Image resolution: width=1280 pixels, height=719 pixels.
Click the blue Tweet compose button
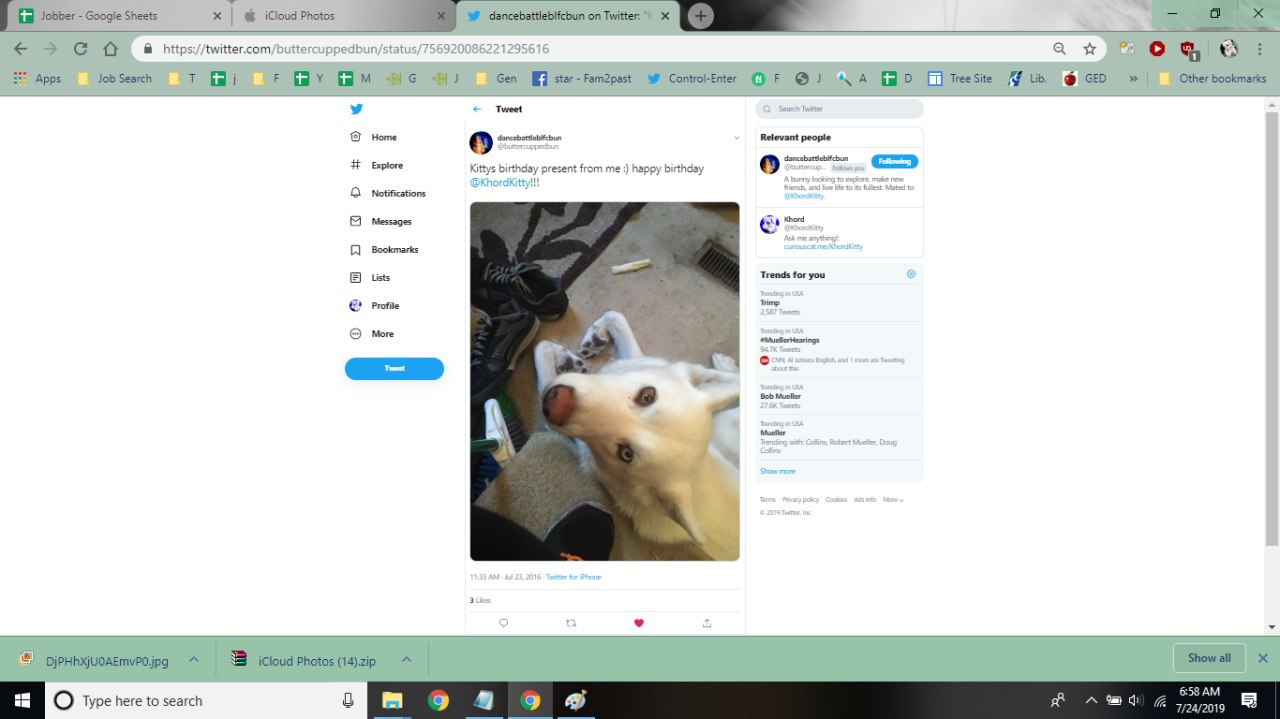coord(394,368)
